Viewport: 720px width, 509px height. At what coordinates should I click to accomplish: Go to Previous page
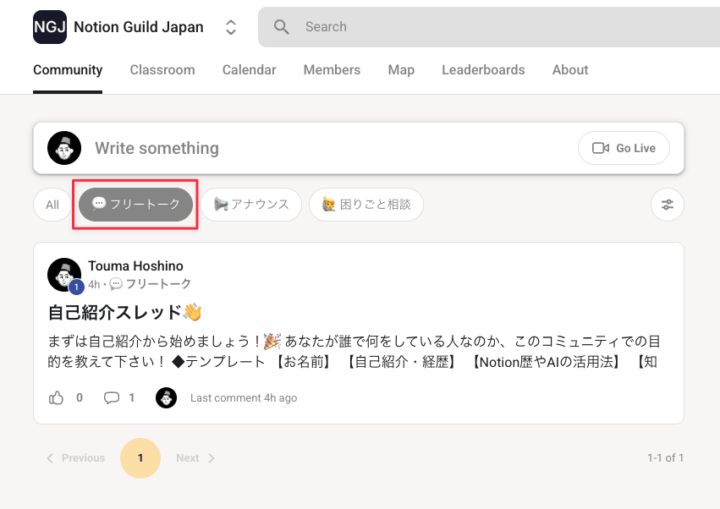pyautogui.click(x=76, y=458)
